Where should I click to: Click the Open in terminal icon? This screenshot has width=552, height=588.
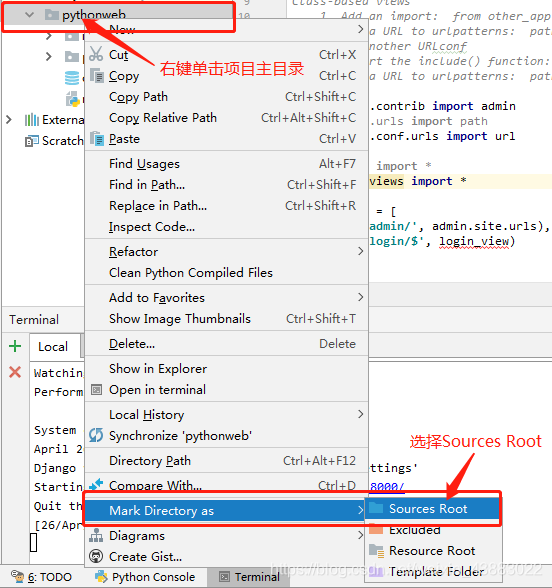tap(96, 390)
